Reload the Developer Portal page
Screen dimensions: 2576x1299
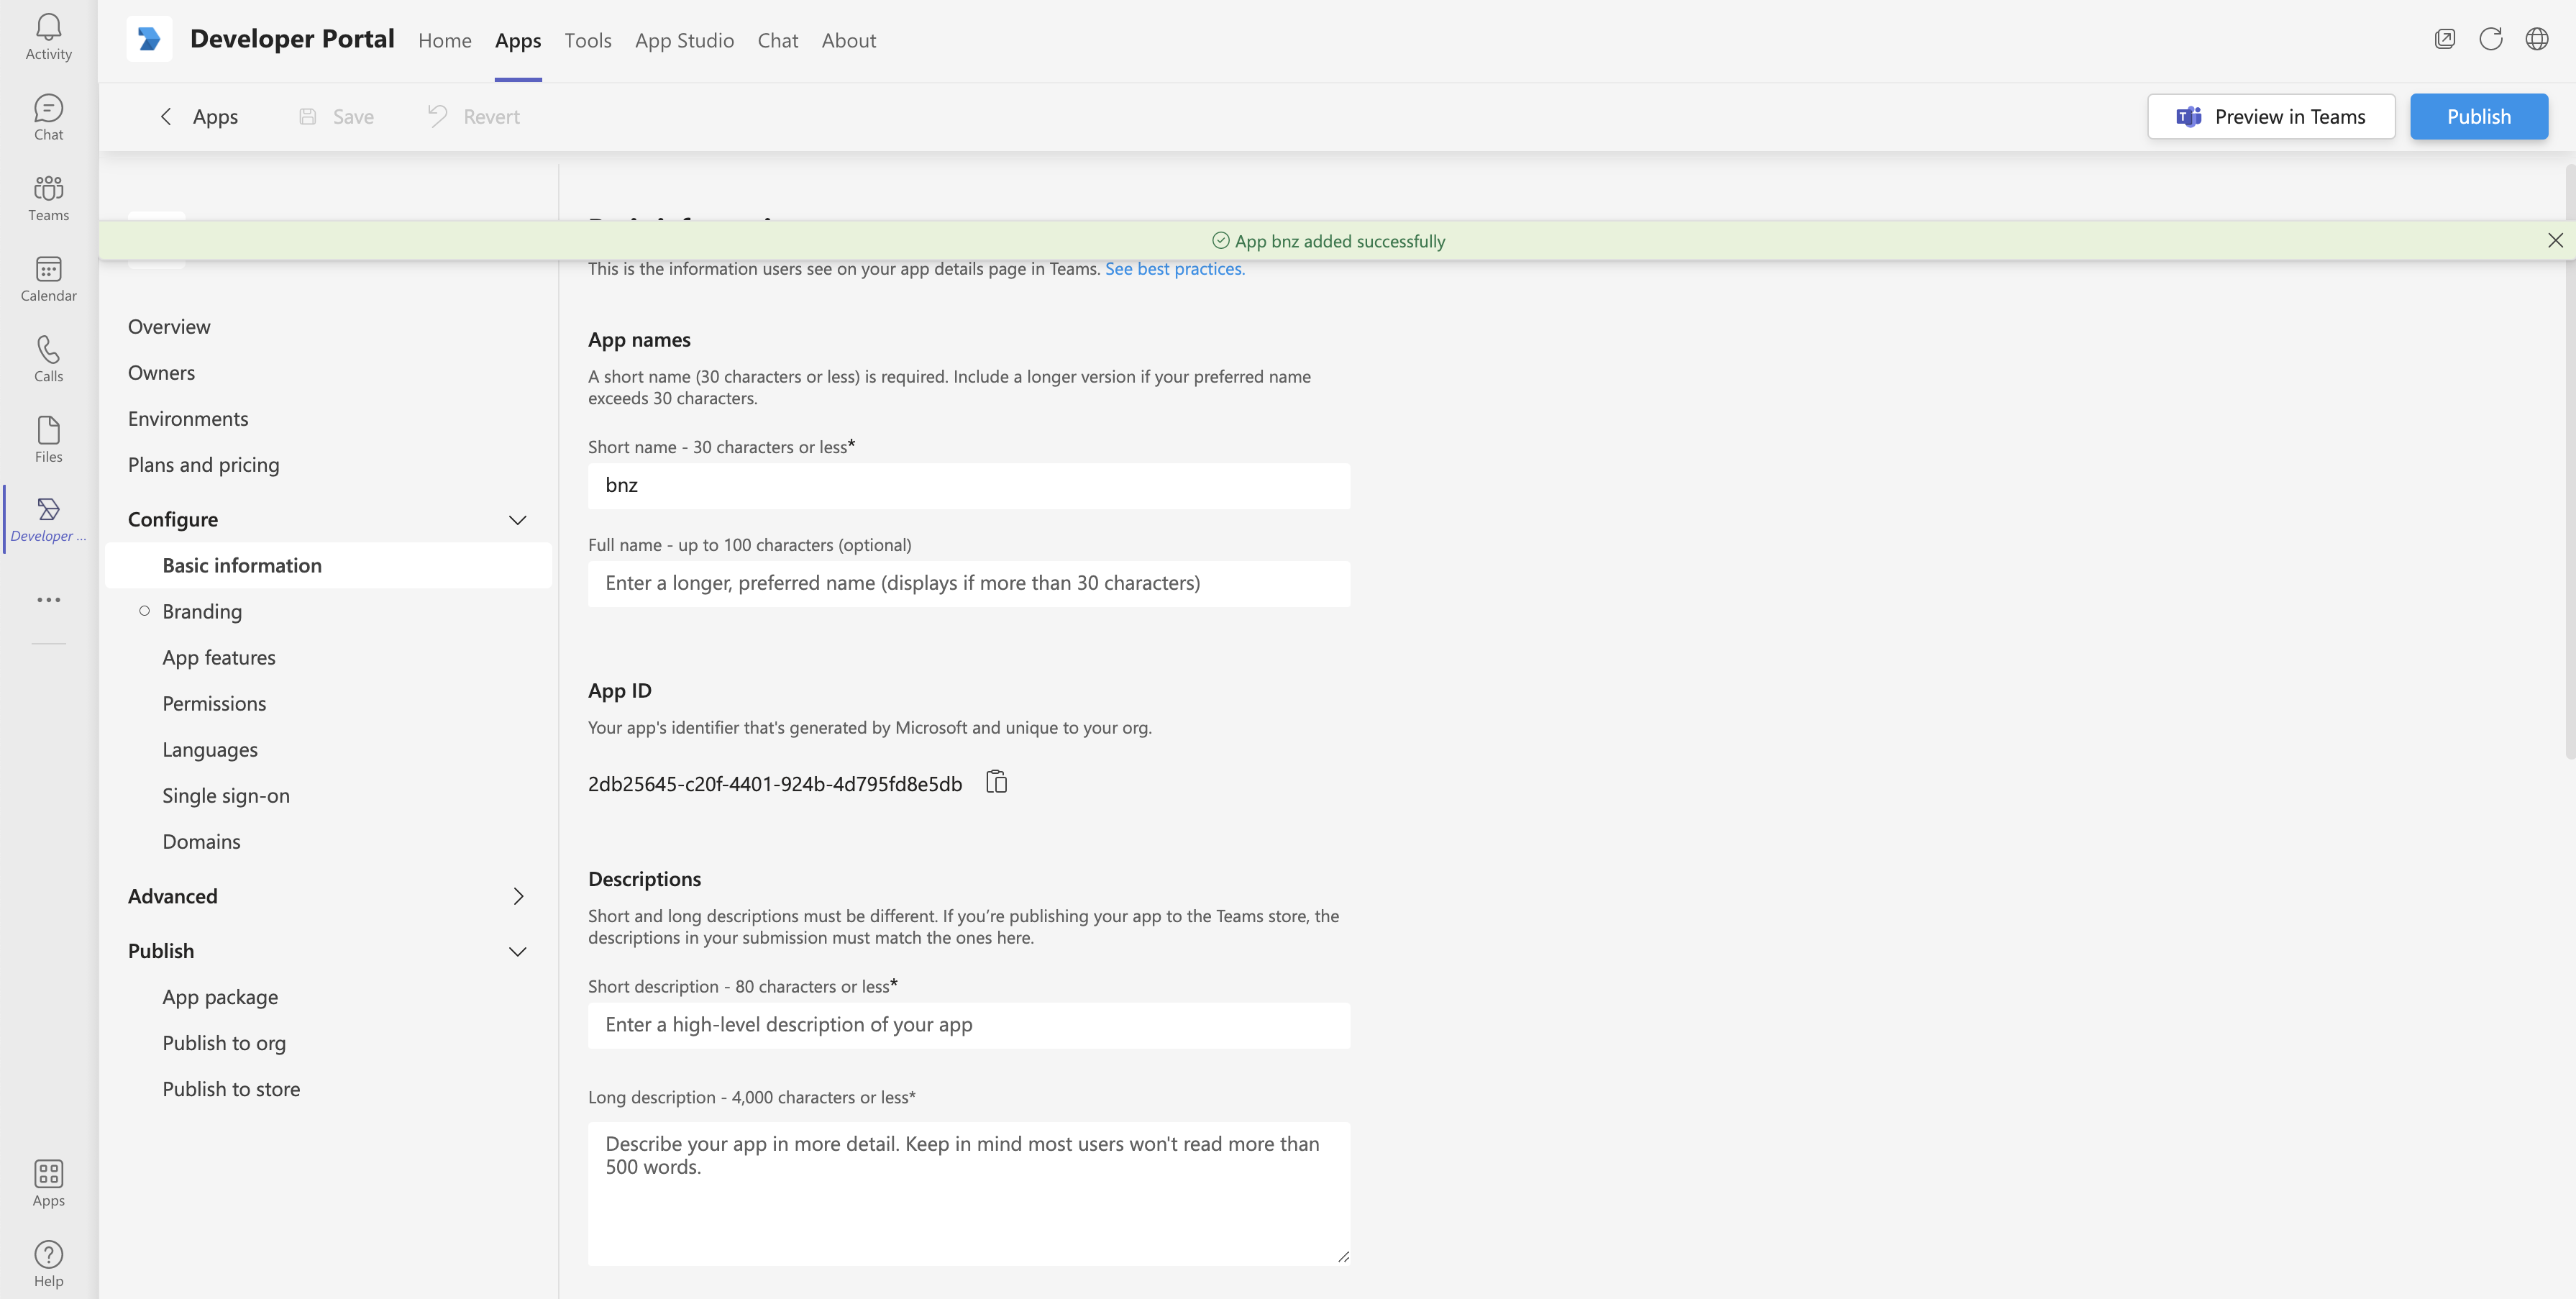click(x=2491, y=38)
